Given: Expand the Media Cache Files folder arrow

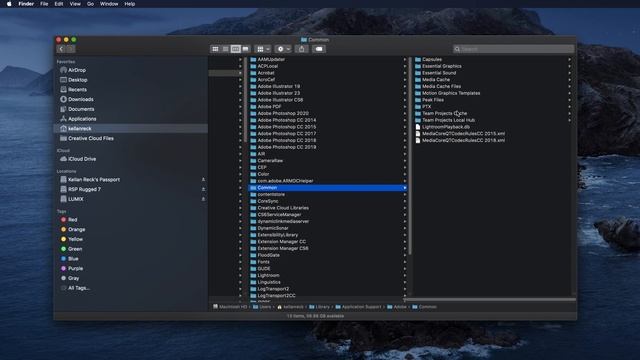Looking at the screenshot, I should (569, 87).
